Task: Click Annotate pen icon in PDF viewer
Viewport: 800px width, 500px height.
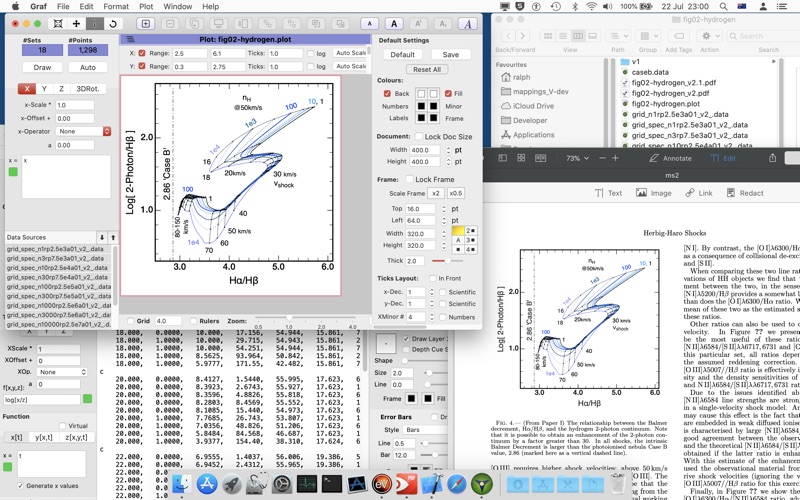Action: pos(656,158)
